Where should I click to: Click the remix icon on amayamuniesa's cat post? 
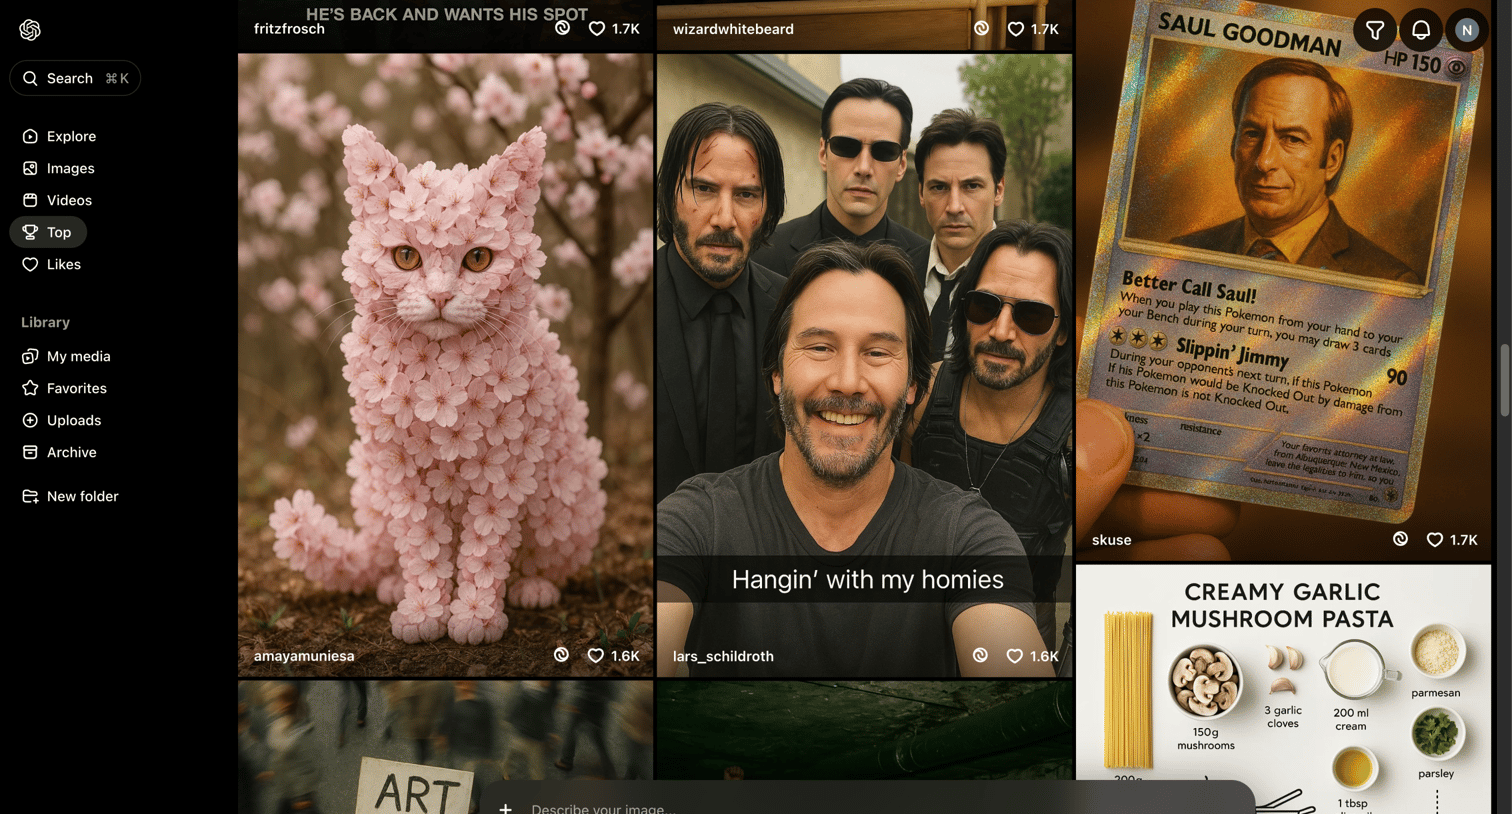[x=562, y=655]
